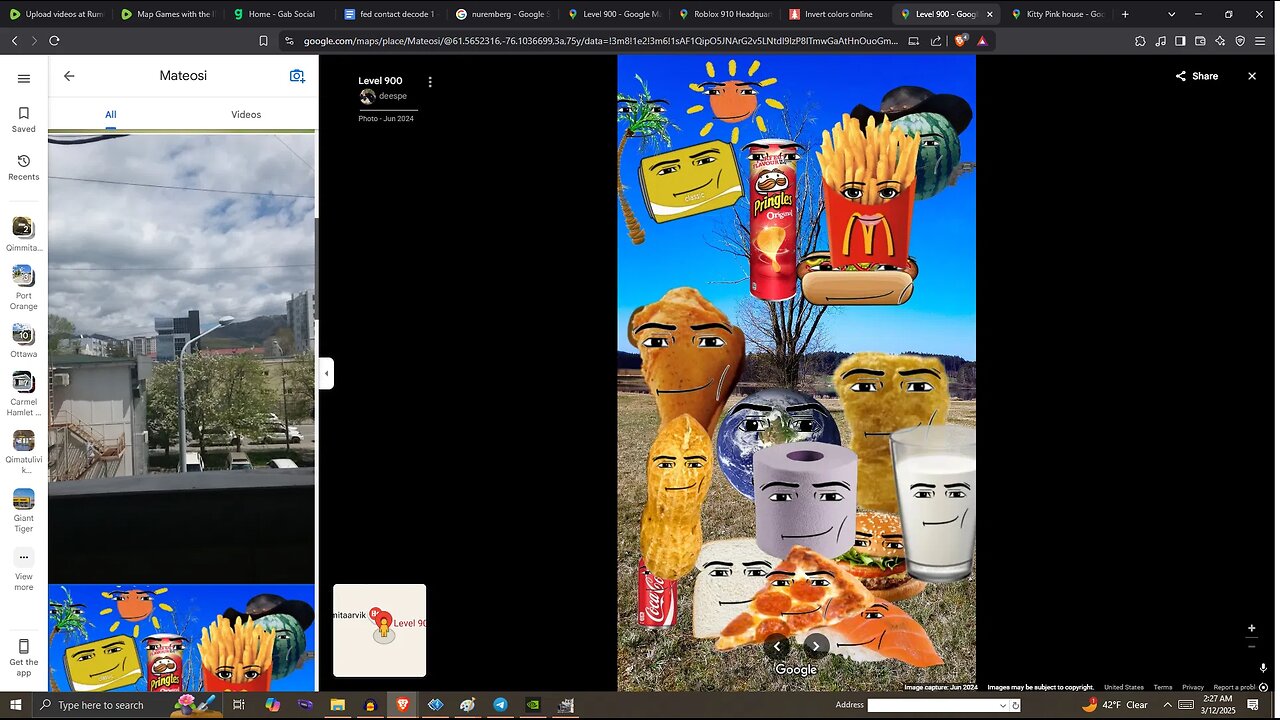Image resolution: width=1280 pixels, height=720 pixels.
Task: Open taskbar Address bar dropdown
Action: (x=1003, y=705)
